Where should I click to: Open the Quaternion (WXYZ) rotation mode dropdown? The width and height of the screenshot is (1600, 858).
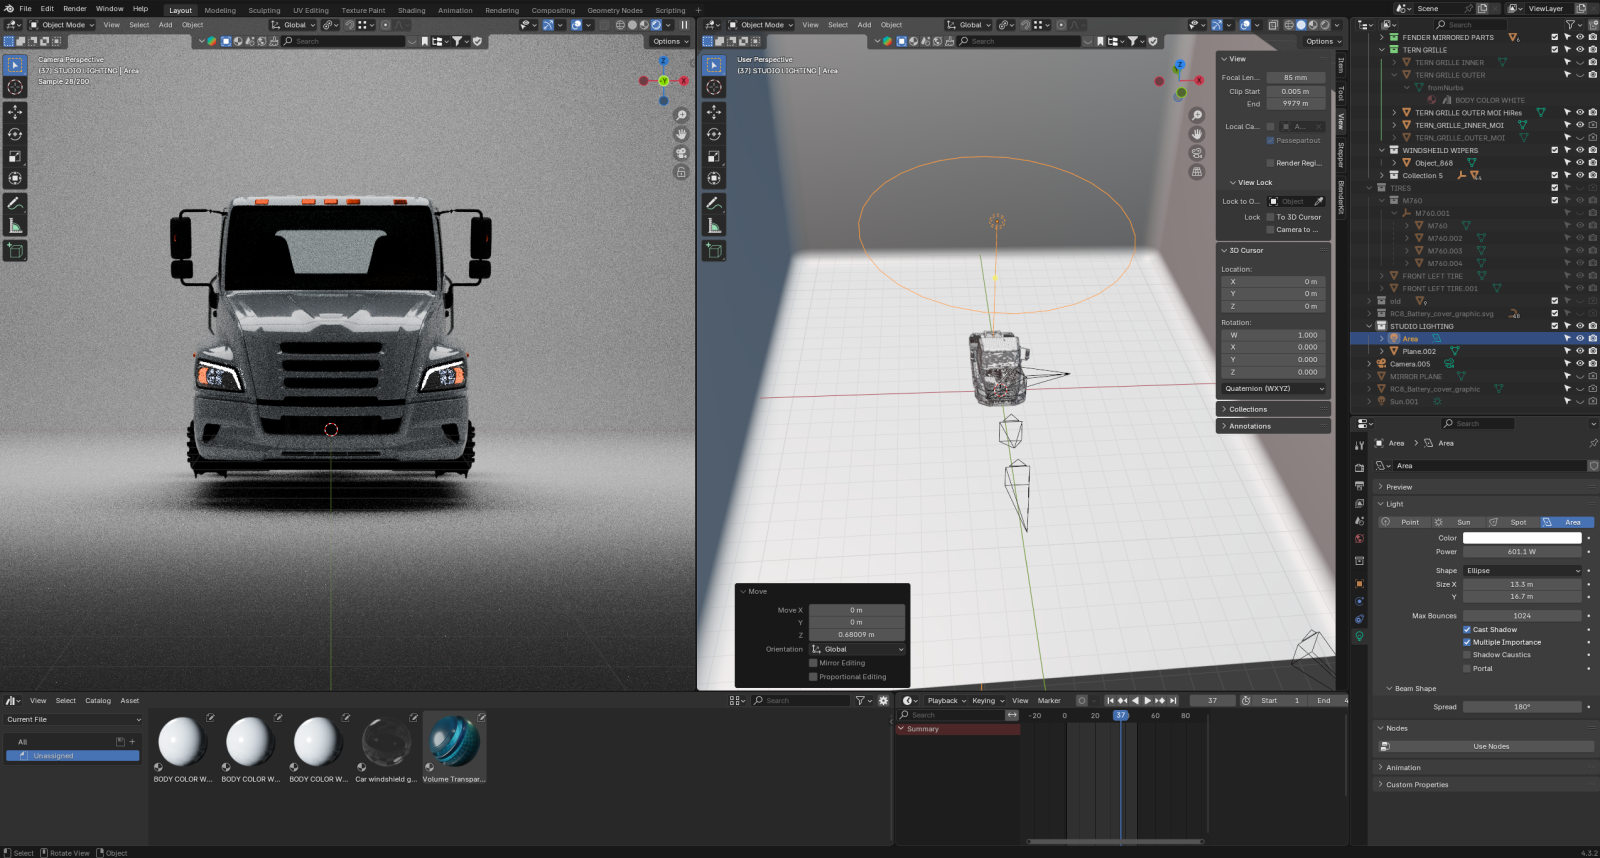pyautogui.click(x=1273, y=389)
